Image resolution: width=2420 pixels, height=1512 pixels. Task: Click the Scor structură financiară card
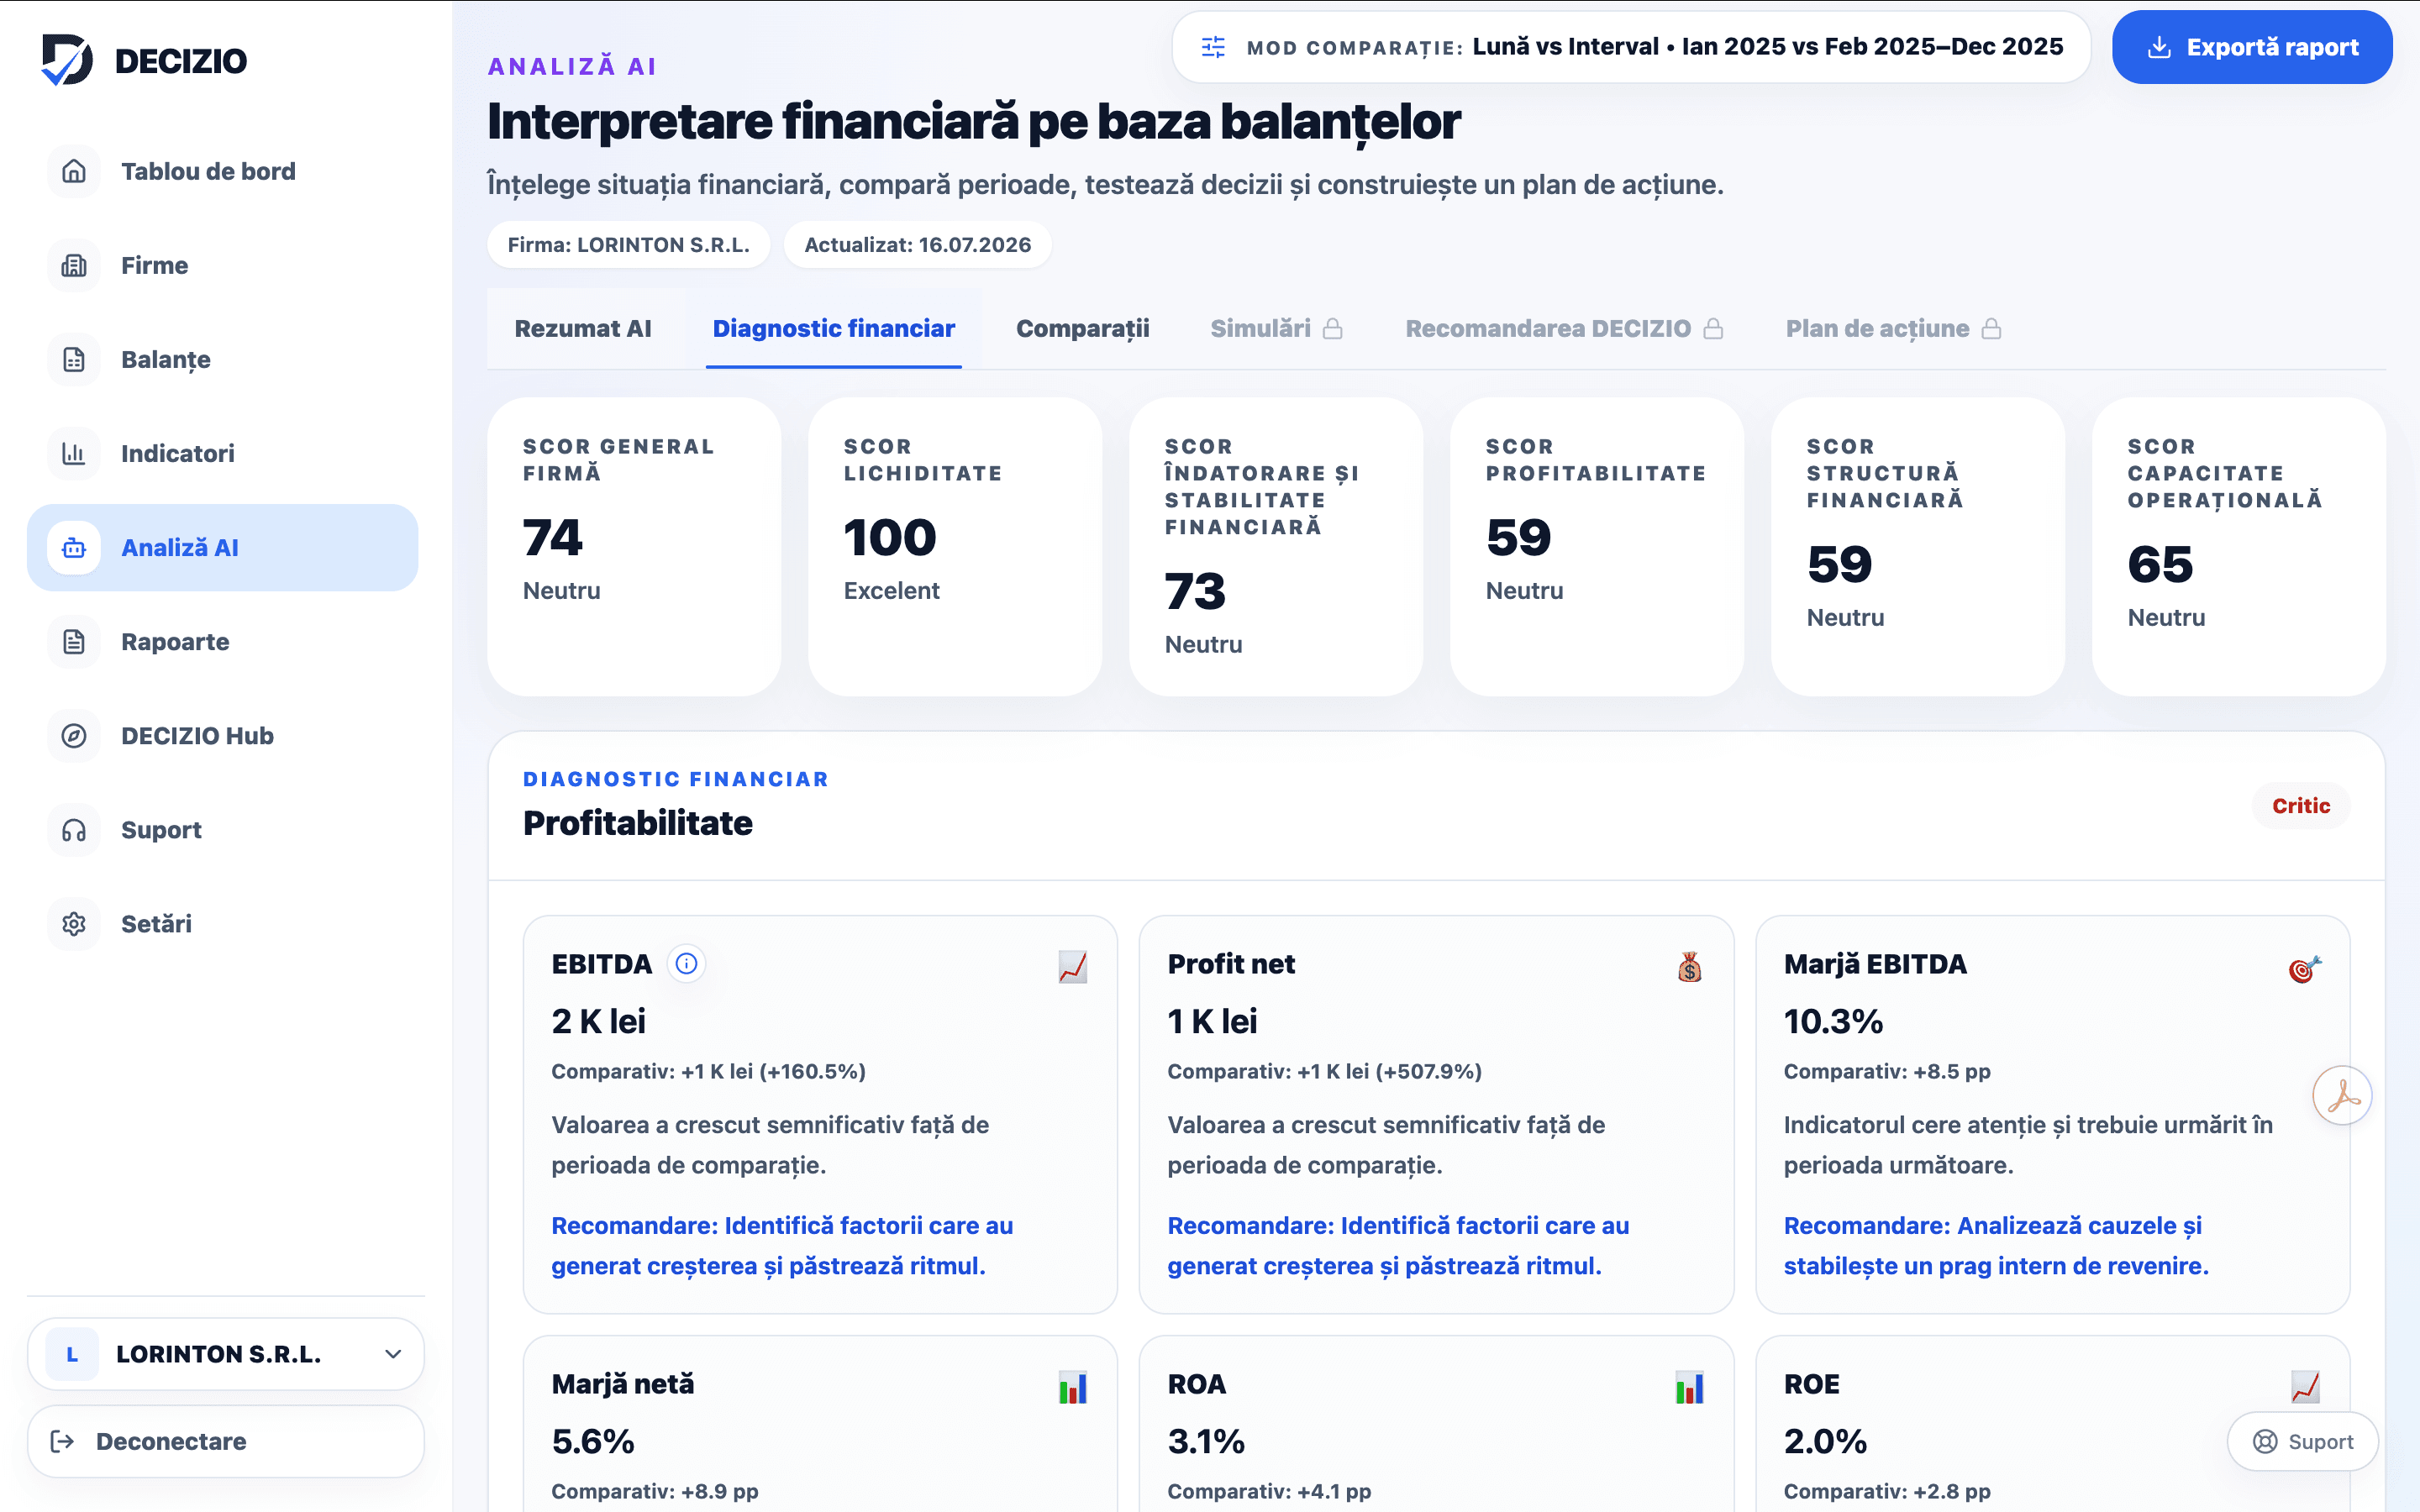point(1918,546)
